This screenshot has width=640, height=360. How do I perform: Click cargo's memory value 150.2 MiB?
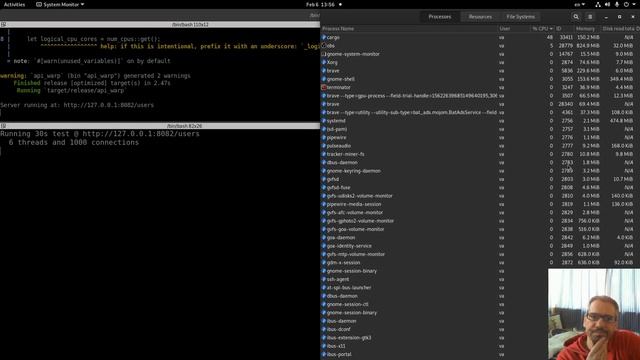pyautogui.click(x=588, y=37)
